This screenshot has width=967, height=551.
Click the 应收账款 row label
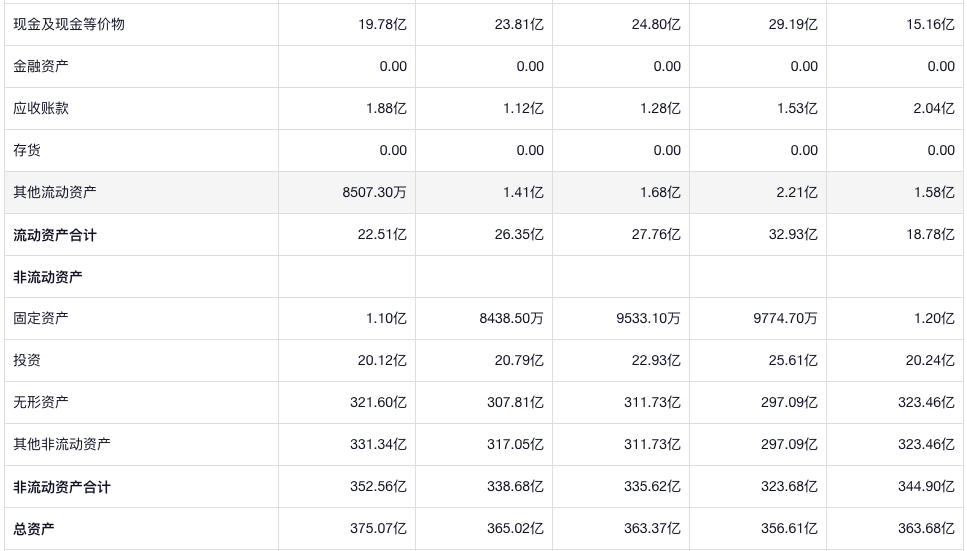(x=41, y=108)
